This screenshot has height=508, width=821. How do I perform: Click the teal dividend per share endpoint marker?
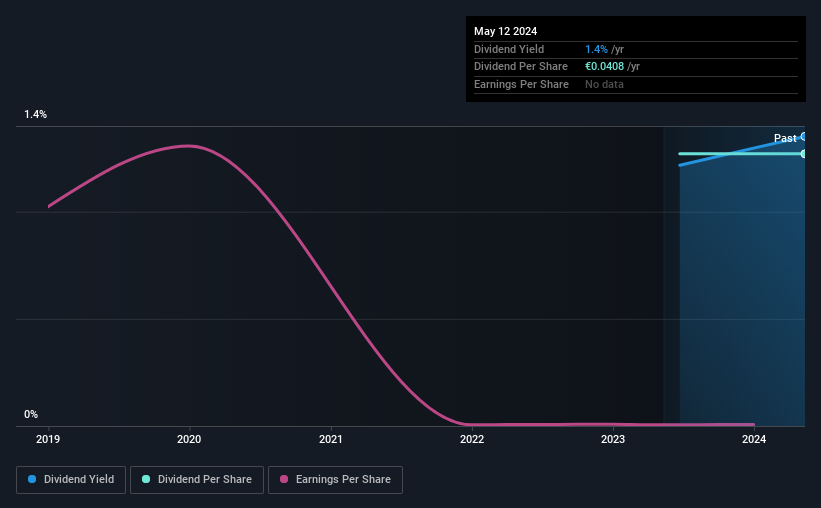804,153
